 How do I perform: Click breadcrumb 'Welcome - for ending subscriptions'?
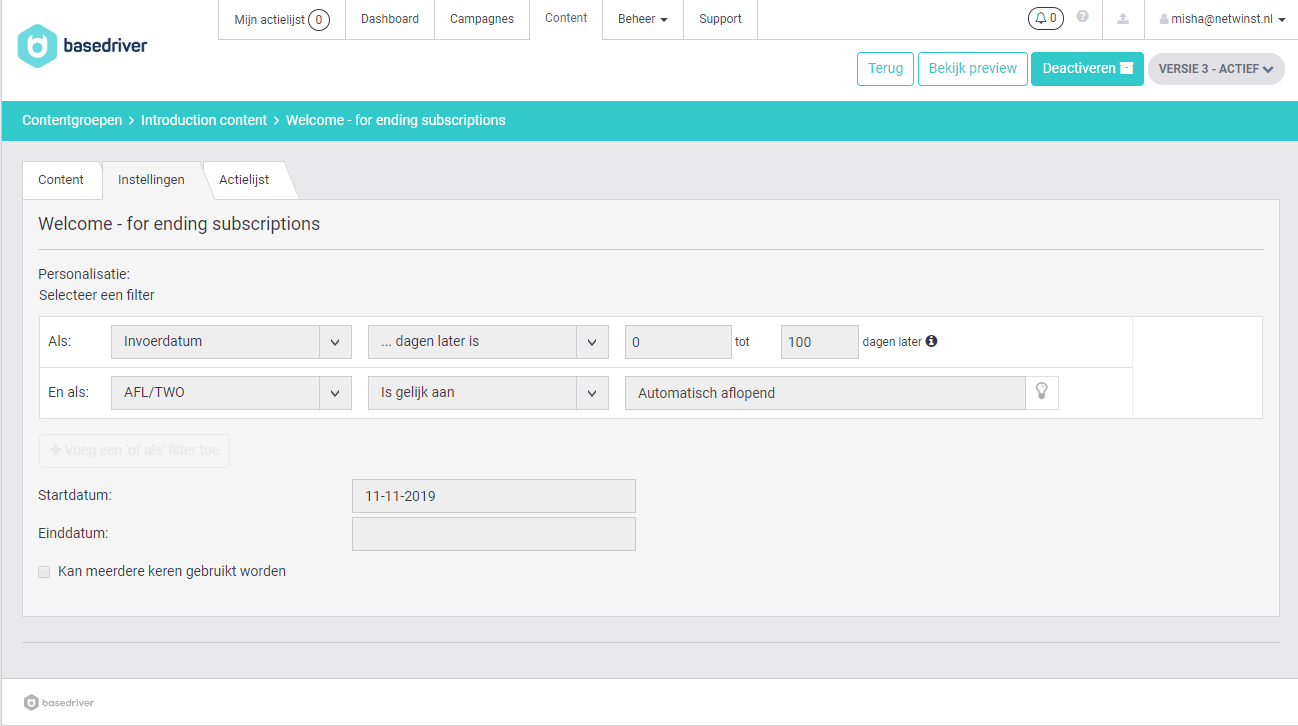(x=396, y=120)
